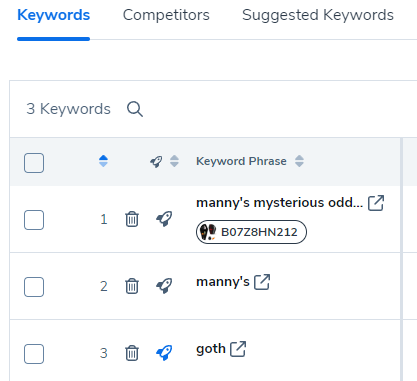Sort by the rocket boost column

pyautogui.click(x=174, y=161)
